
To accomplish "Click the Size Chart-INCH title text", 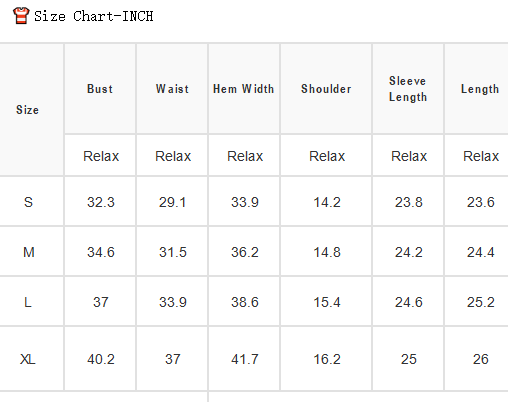I will coord(94,16).
